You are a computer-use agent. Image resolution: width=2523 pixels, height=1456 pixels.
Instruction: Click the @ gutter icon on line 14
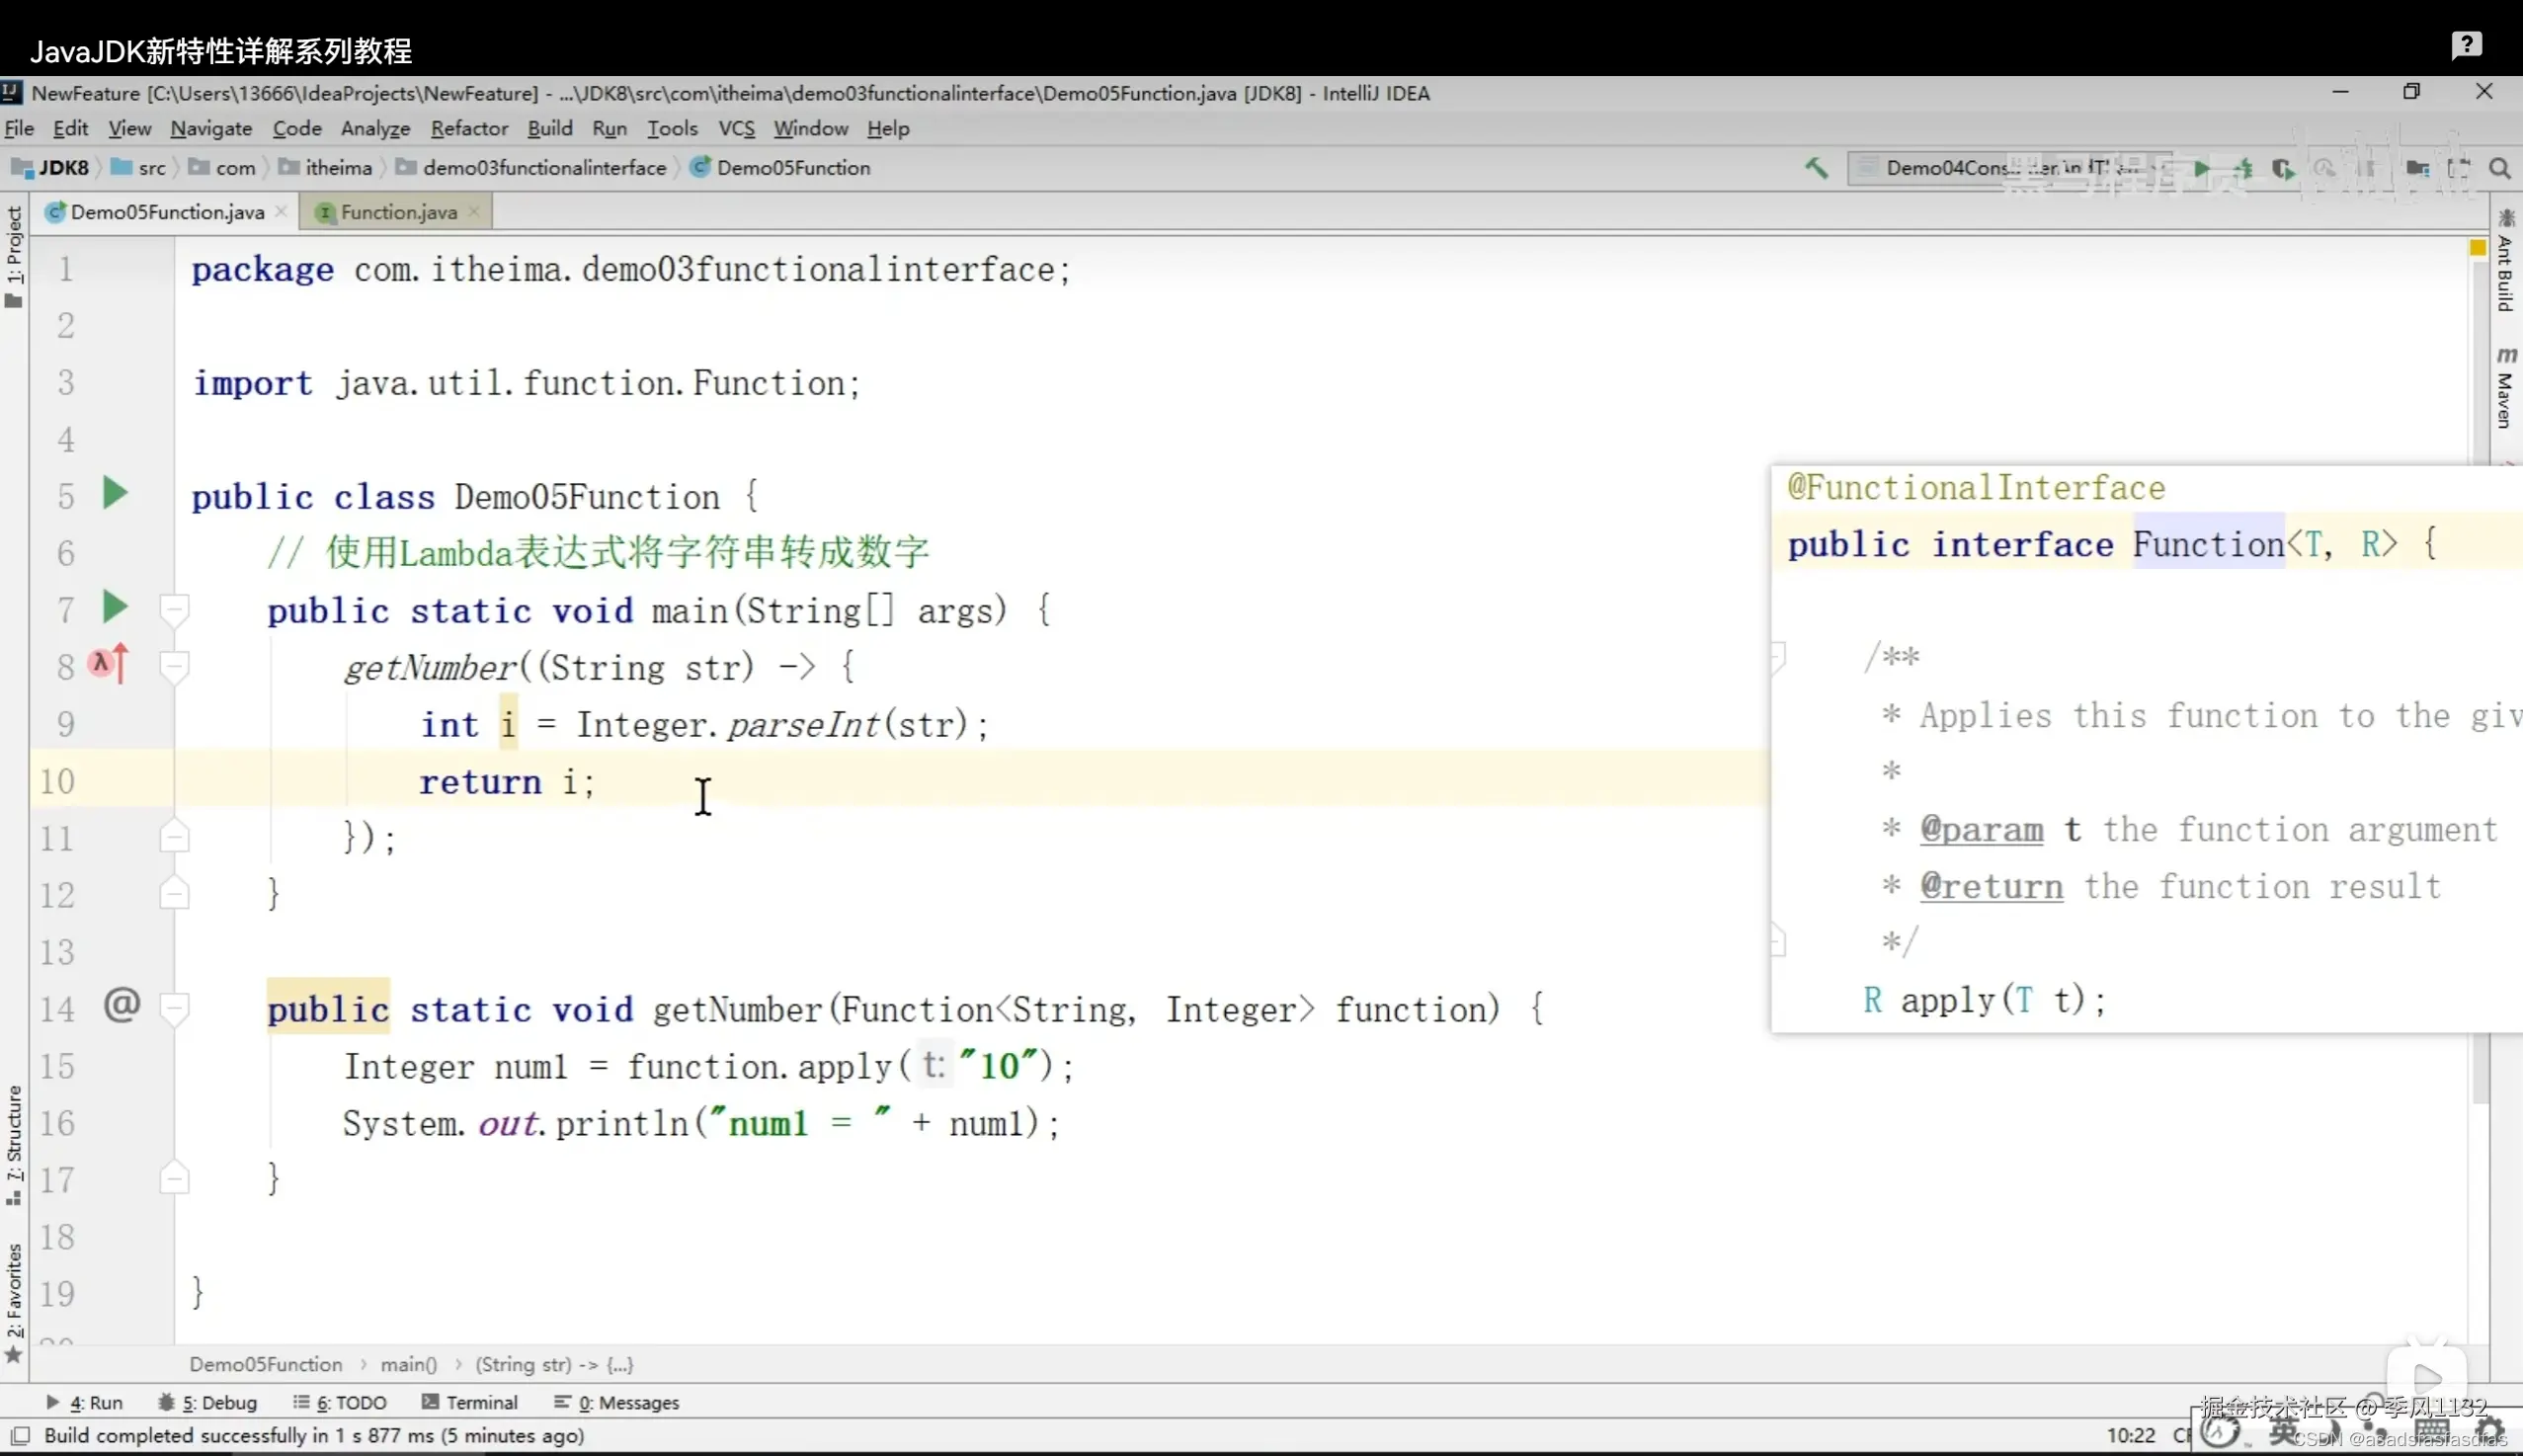pos(122,1004)
